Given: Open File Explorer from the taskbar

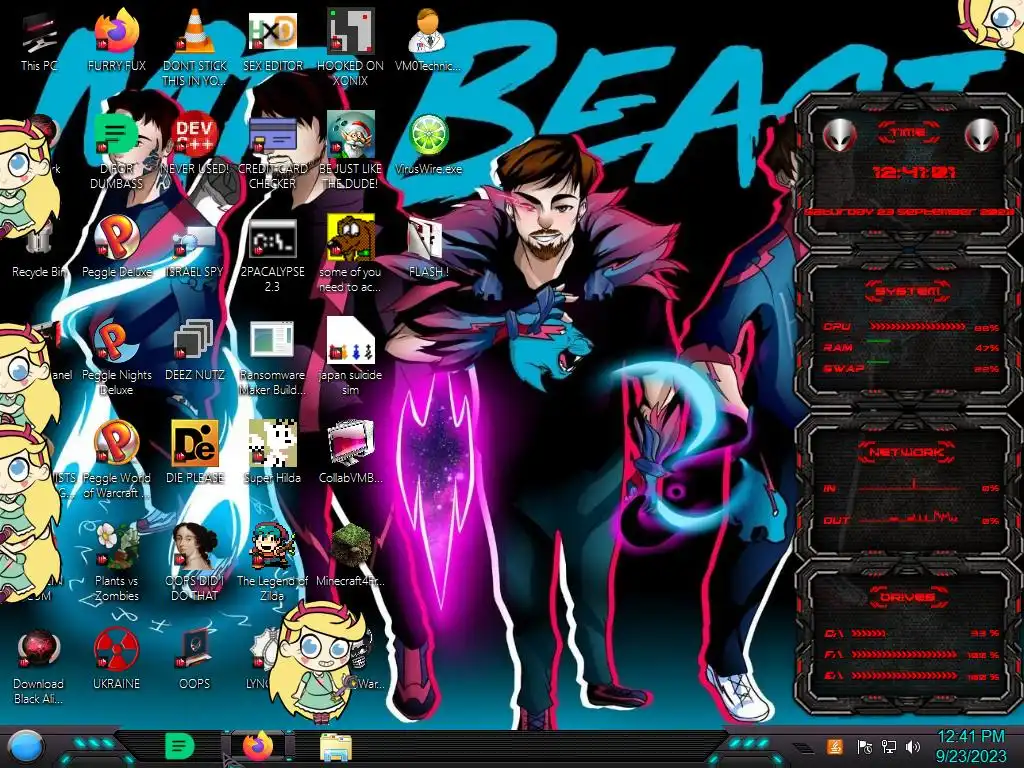Looking at the screenshot, I should pos(336,747).
